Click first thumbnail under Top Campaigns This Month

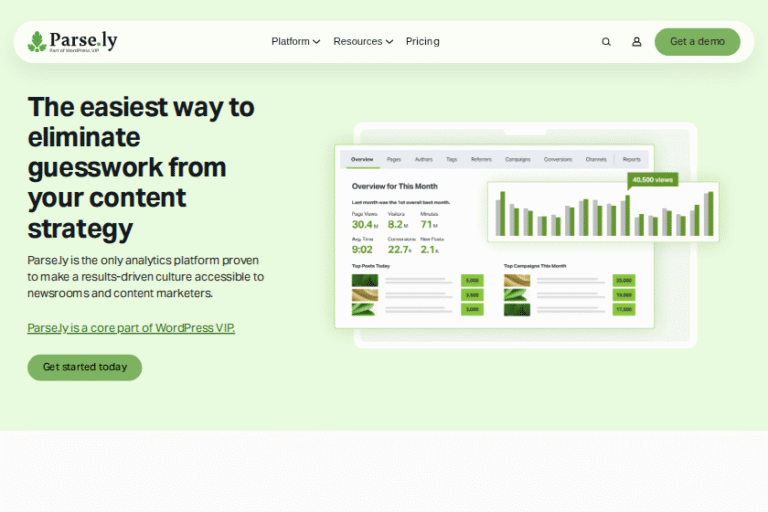pos(516,281)
